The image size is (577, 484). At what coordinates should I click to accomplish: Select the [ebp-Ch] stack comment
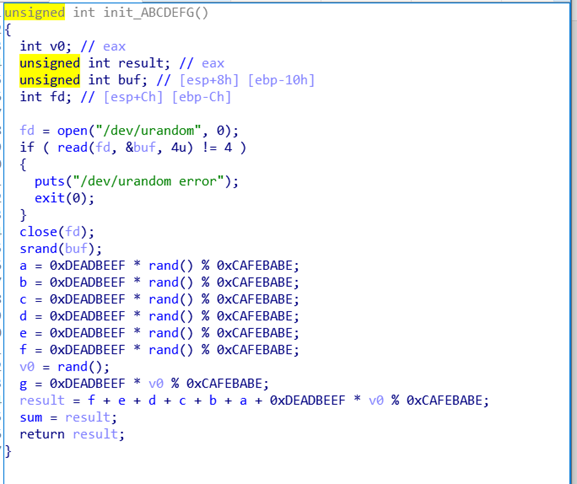tap(202, 97)
